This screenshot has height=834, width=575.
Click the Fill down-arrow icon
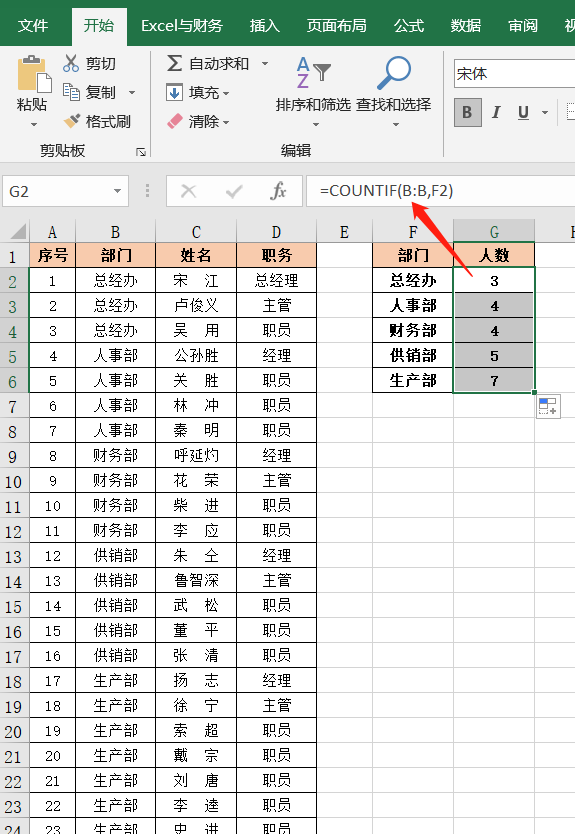[174, 93]
